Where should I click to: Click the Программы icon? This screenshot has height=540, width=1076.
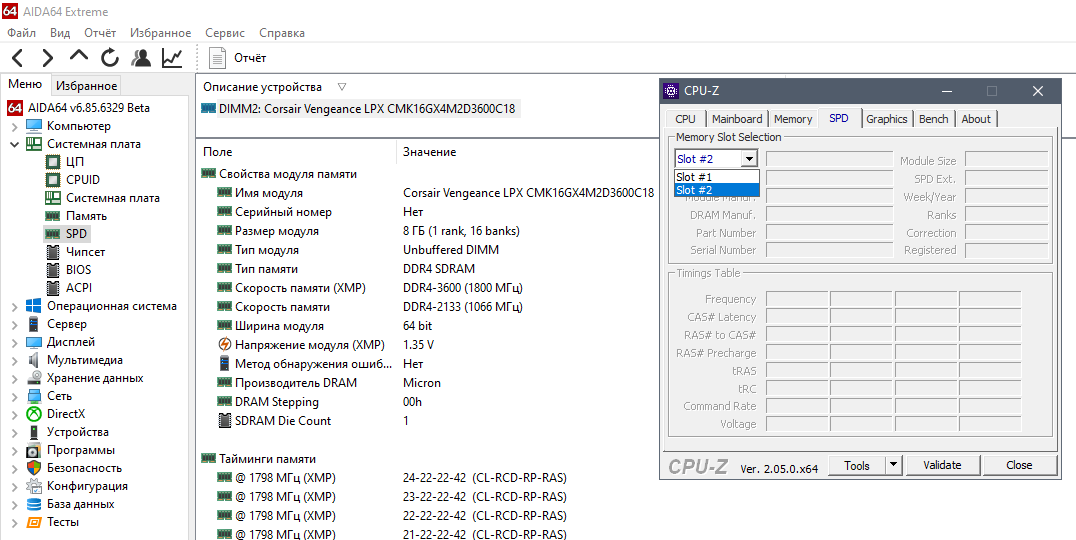34,450
